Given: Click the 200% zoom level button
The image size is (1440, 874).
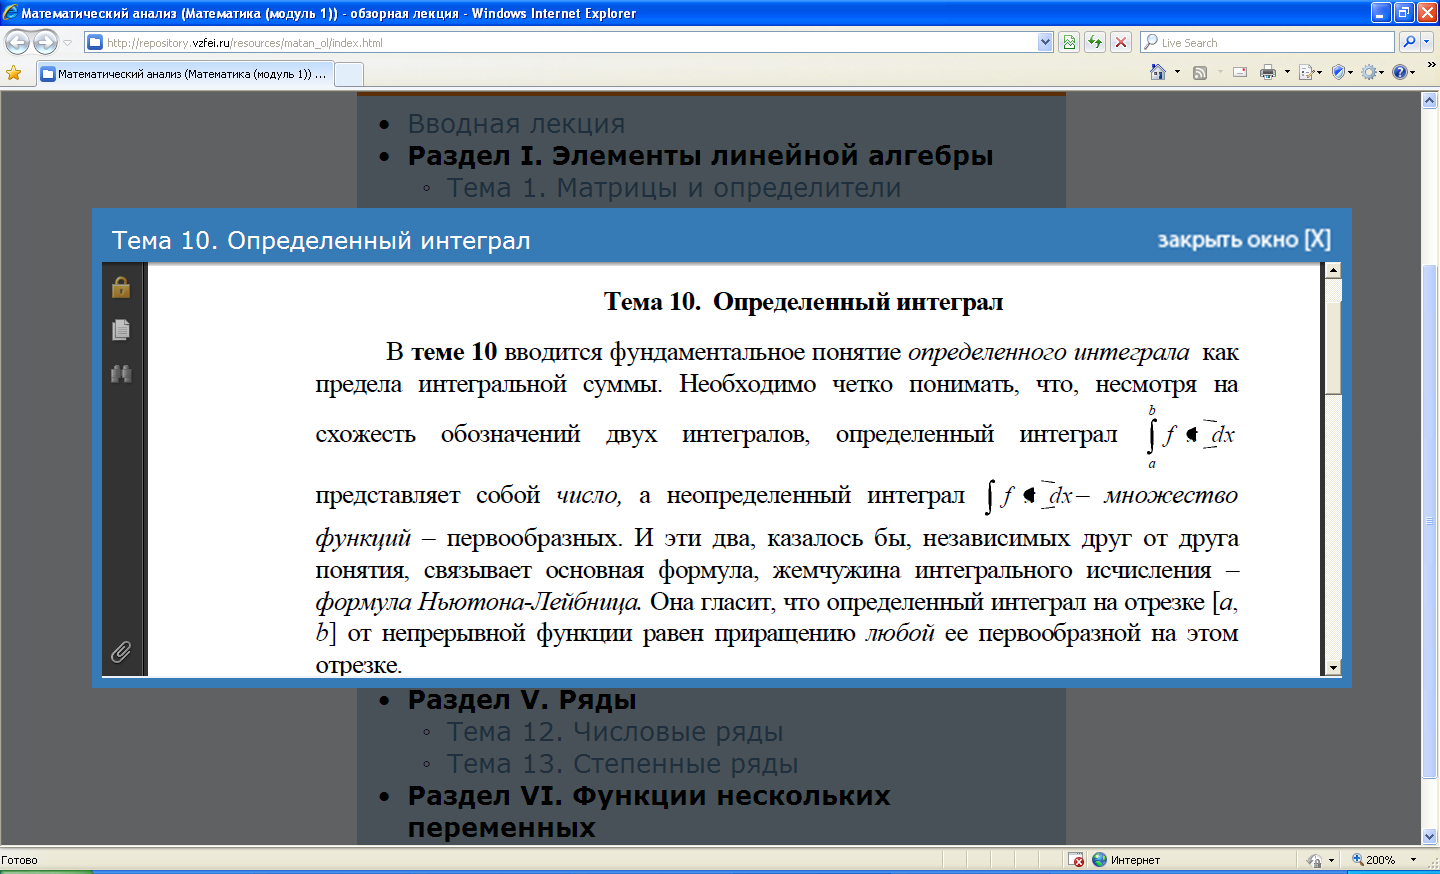Looking at the screenshot, I should click(1373, 860).
